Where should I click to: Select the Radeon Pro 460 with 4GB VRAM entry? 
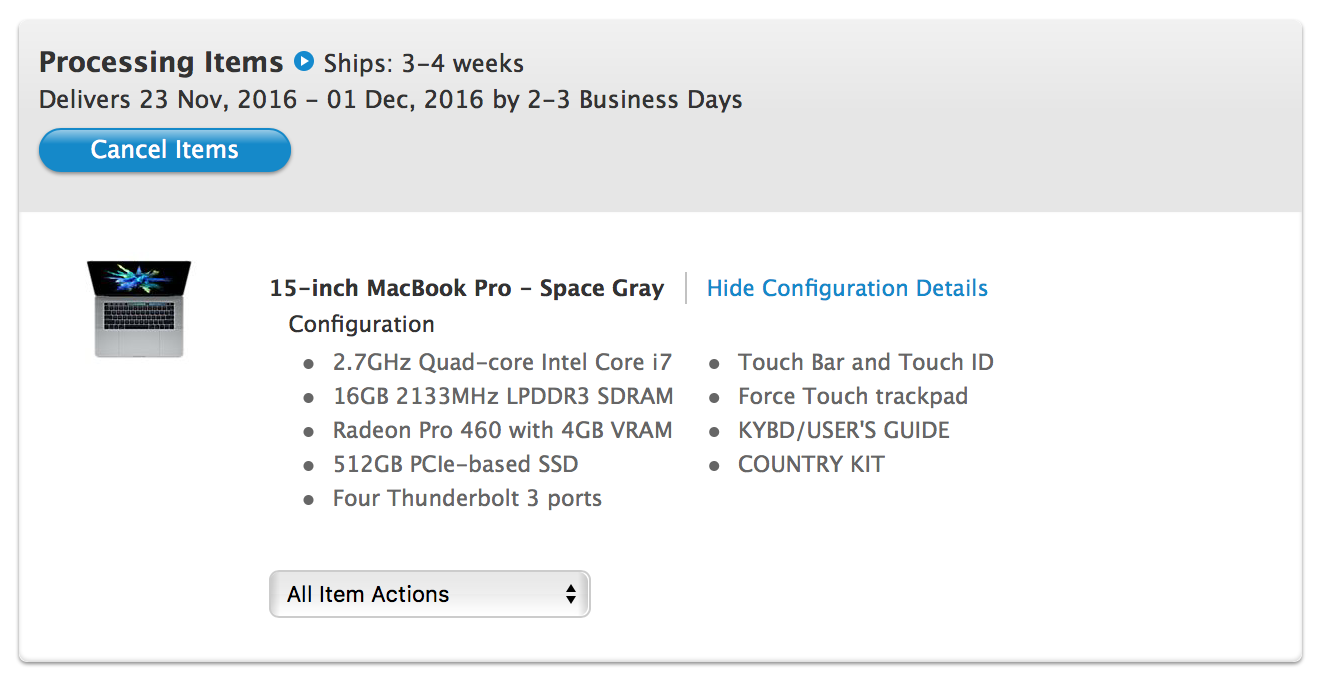pyautogui.click(x=502, y=430)
